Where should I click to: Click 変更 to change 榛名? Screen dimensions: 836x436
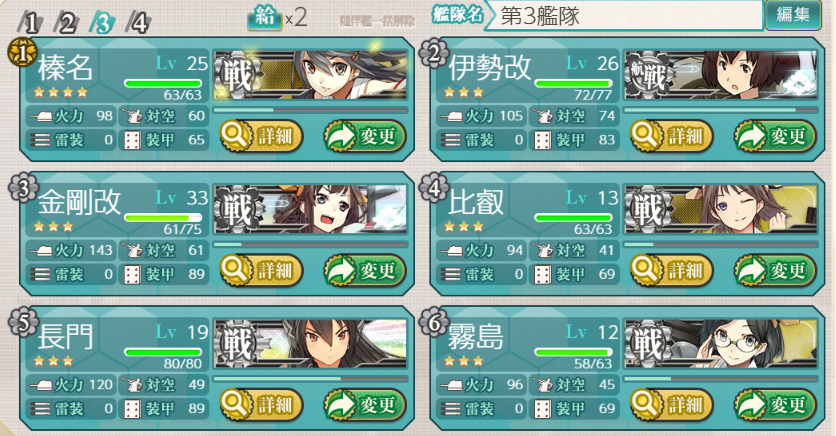pos(365,136)
